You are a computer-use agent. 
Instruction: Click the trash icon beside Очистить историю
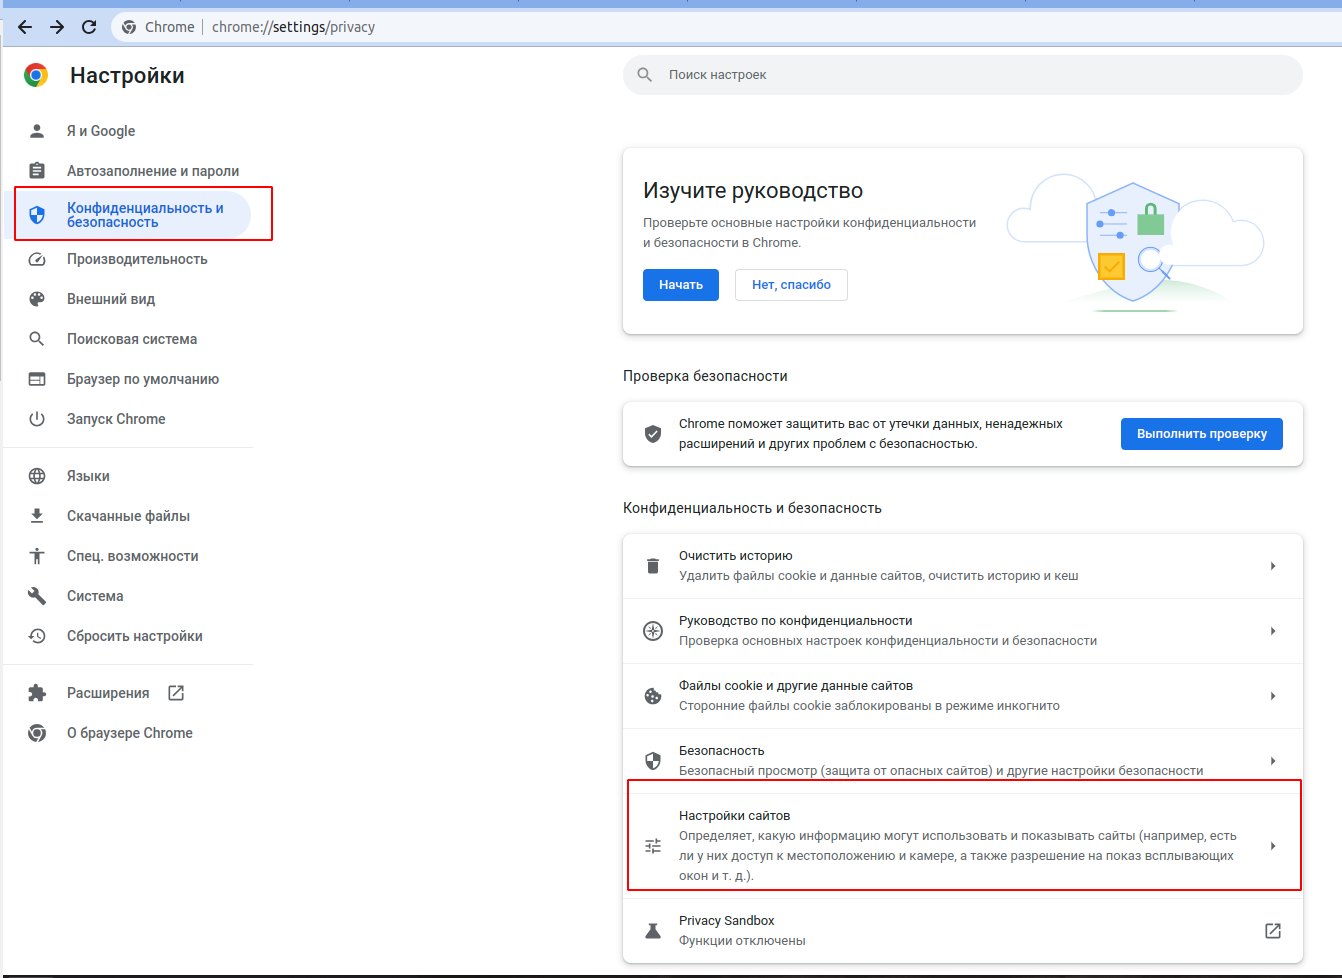pyautogui.click(x=653, y=566)
